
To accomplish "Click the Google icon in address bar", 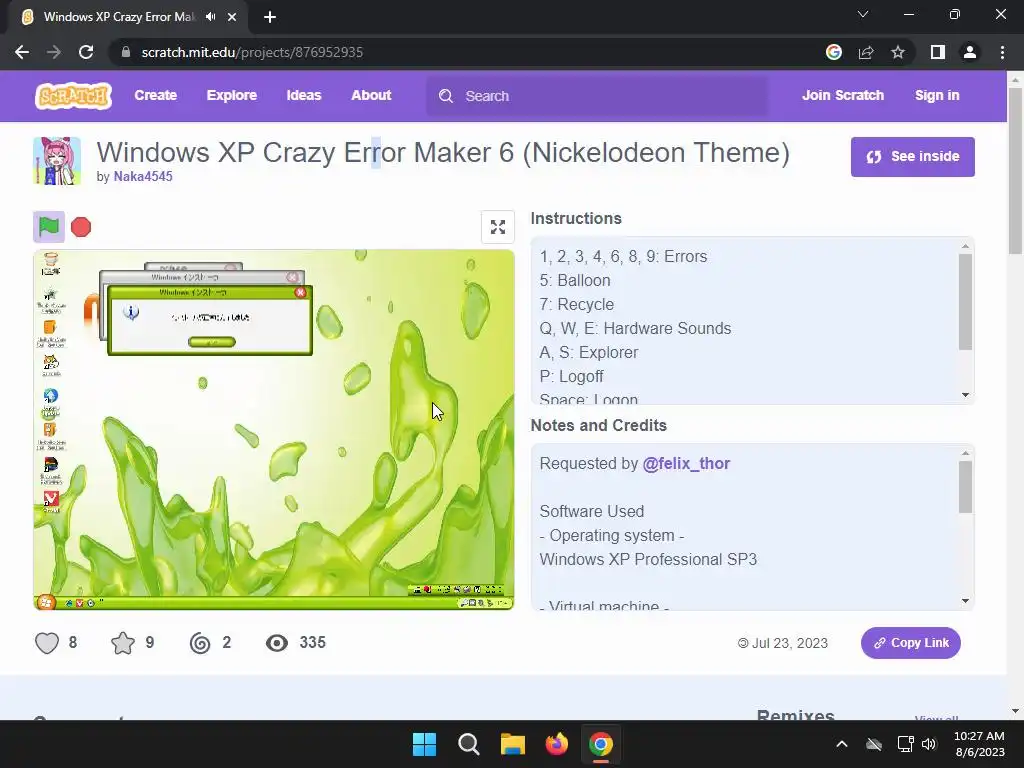I will point(834,52).
